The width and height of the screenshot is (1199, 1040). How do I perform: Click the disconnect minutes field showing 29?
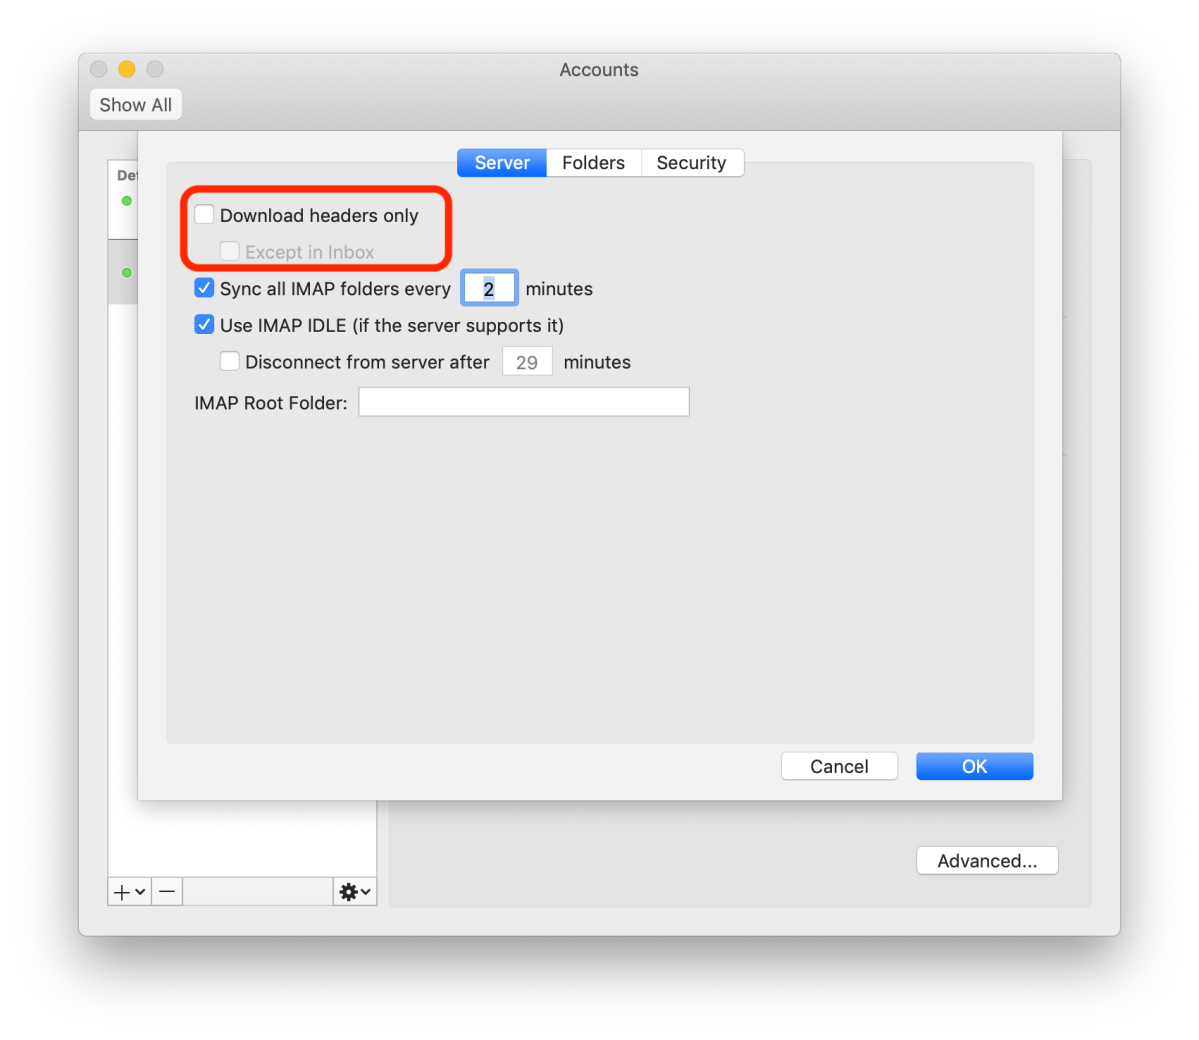coord(527,362)
